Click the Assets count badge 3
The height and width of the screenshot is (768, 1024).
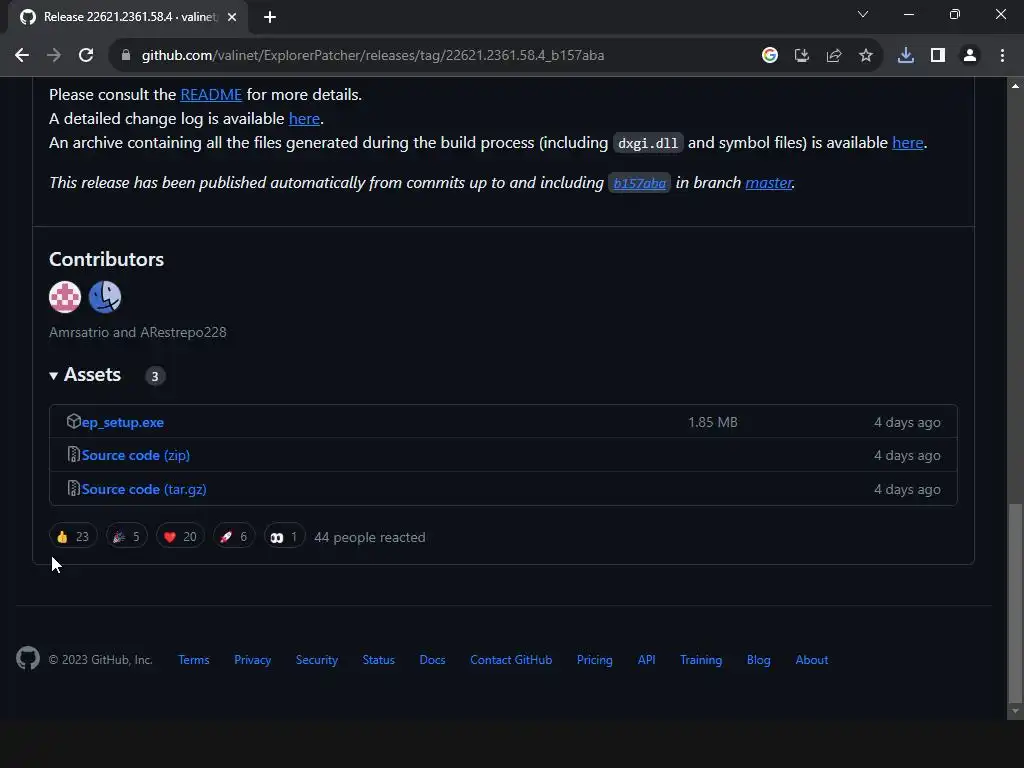click(155, 376)
